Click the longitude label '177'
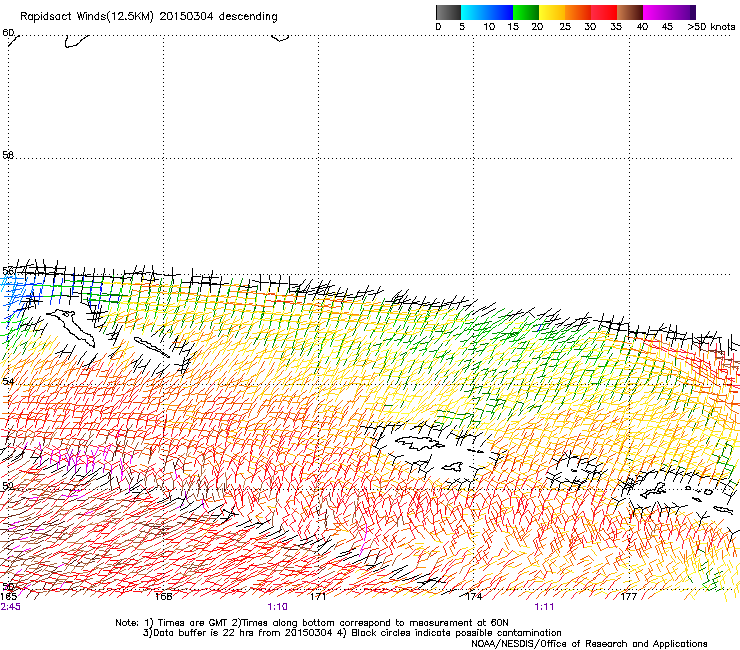 pyautogui.click(x=629, y=597)
